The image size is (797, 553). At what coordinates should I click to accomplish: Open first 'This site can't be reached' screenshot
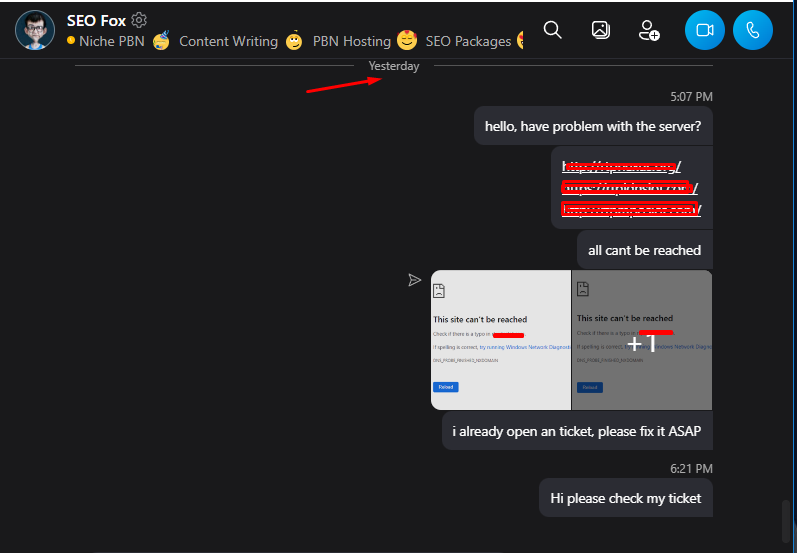[x=501, y=340]
